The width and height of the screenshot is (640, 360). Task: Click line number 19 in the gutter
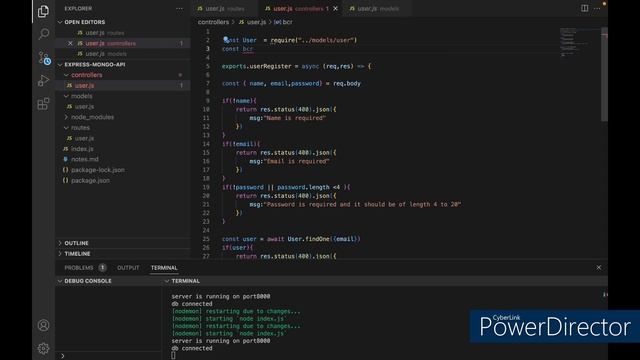point(206,187)
